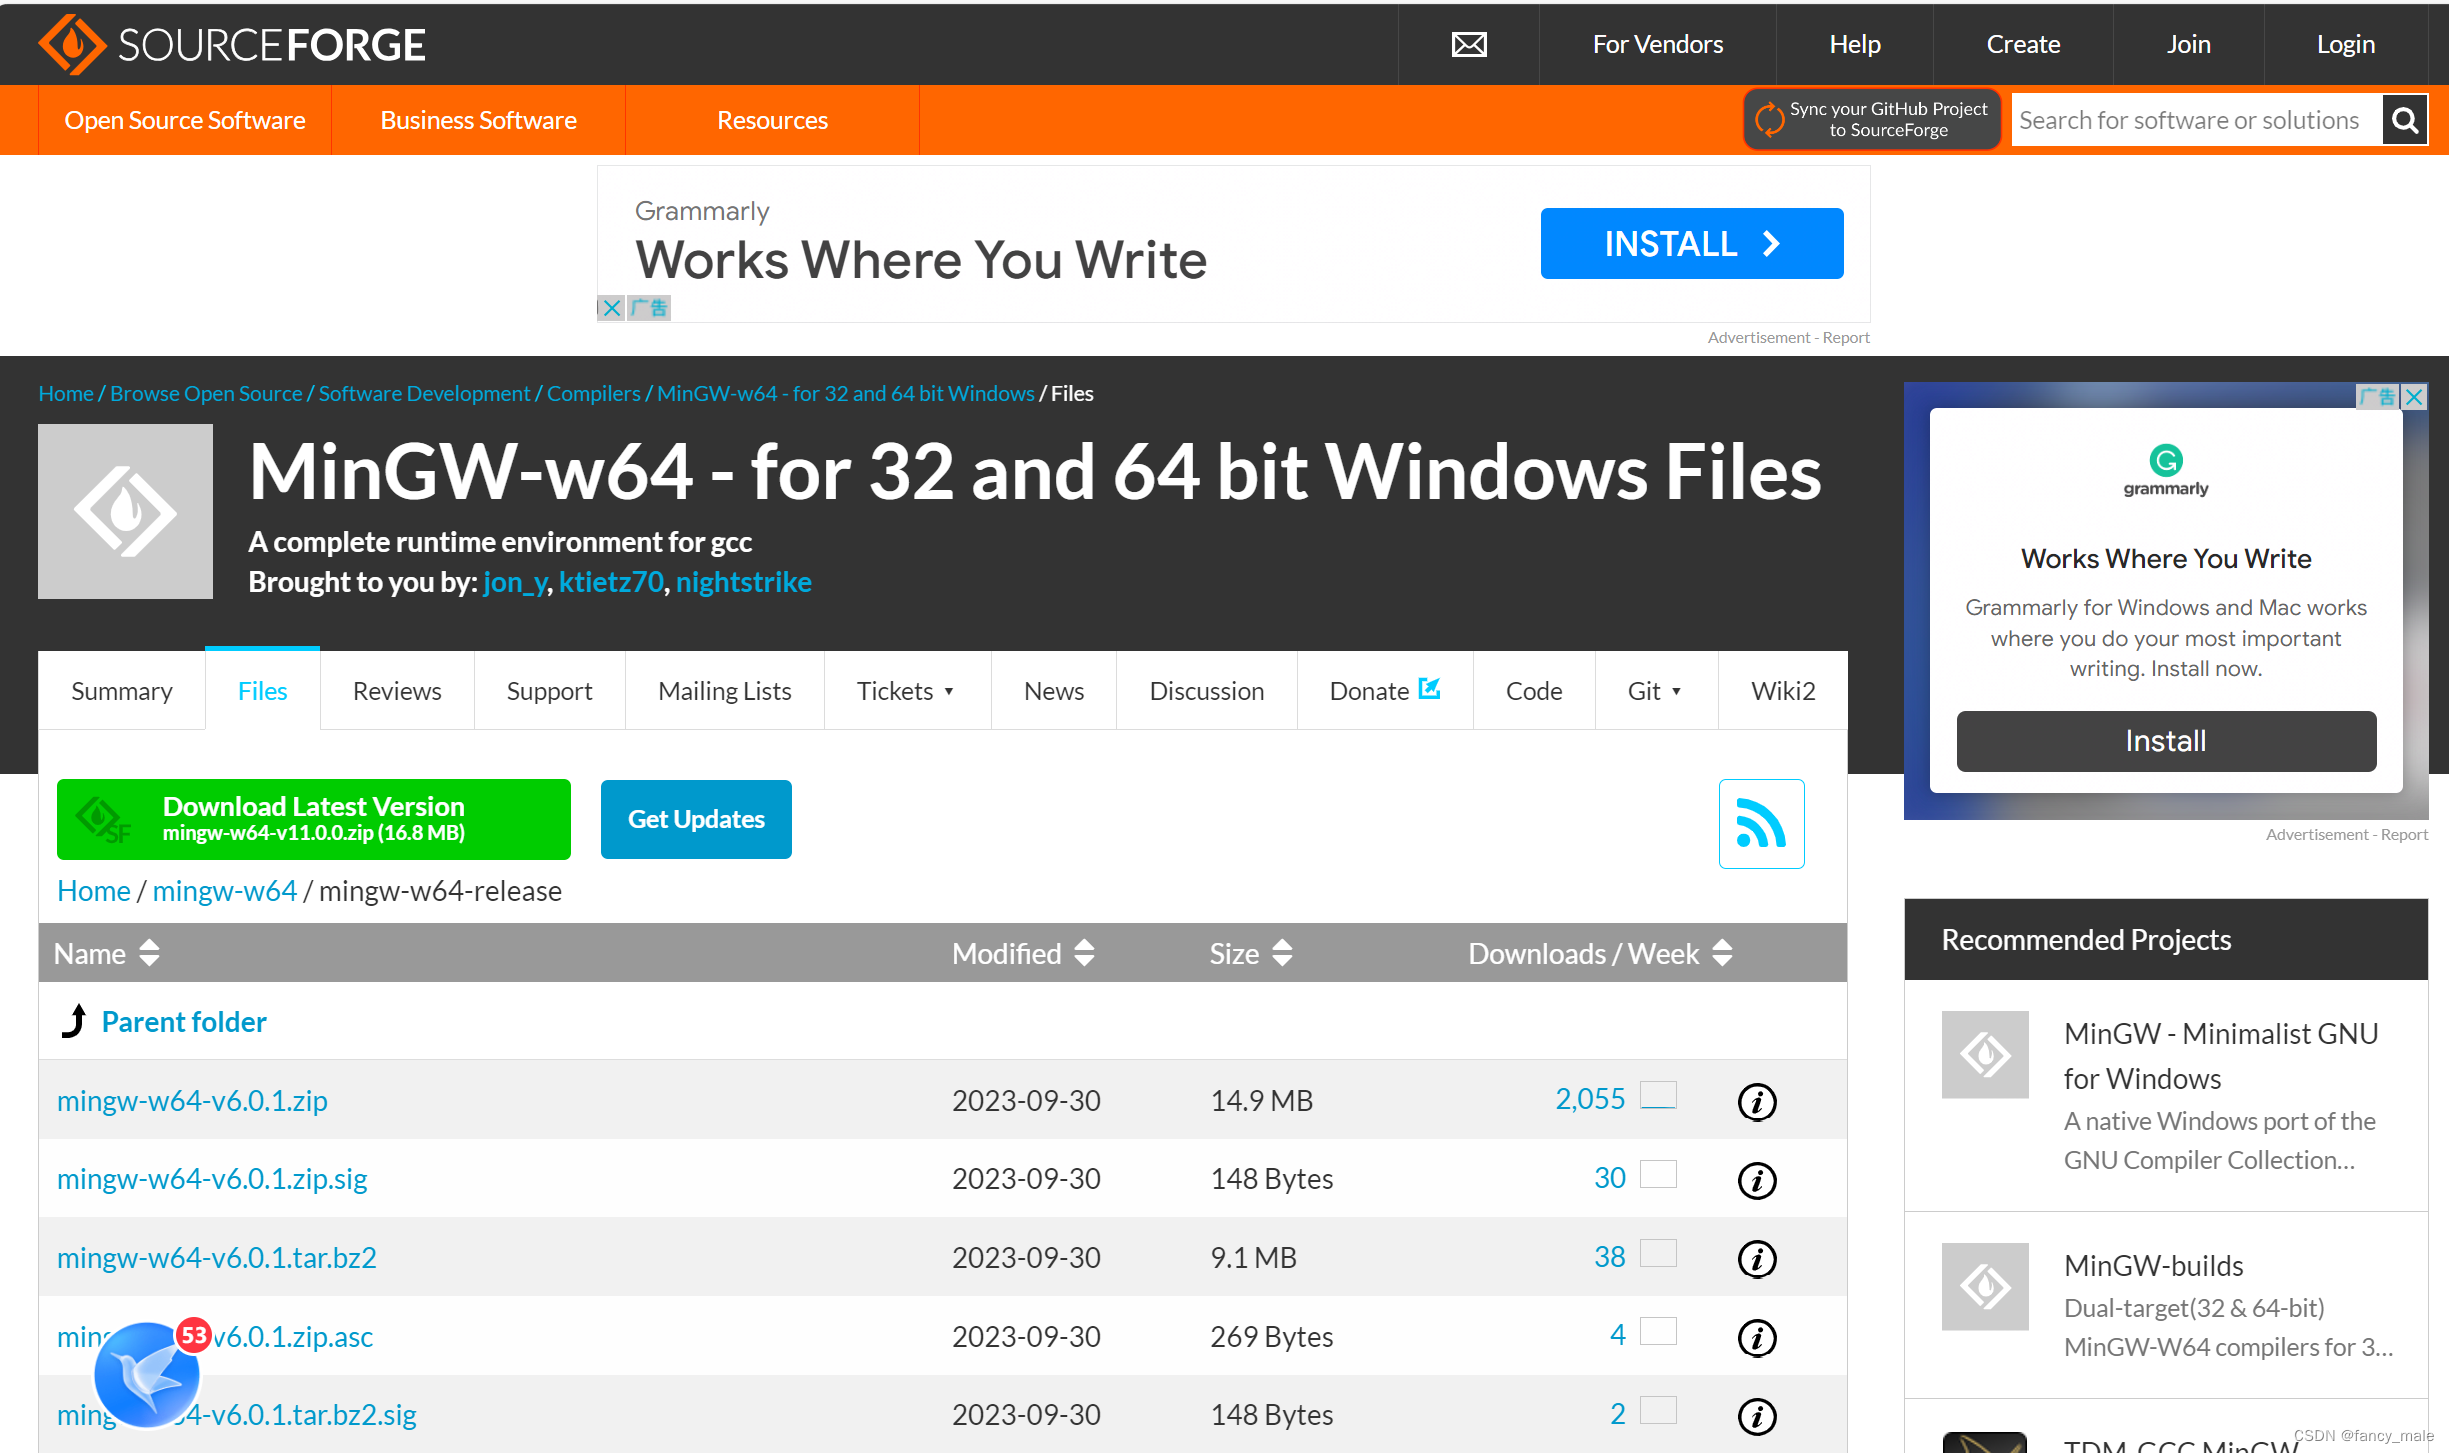Expand the Tickets dropdown tab
Viewport: 2449px width, 1453px height.
[x=907, y=691]
